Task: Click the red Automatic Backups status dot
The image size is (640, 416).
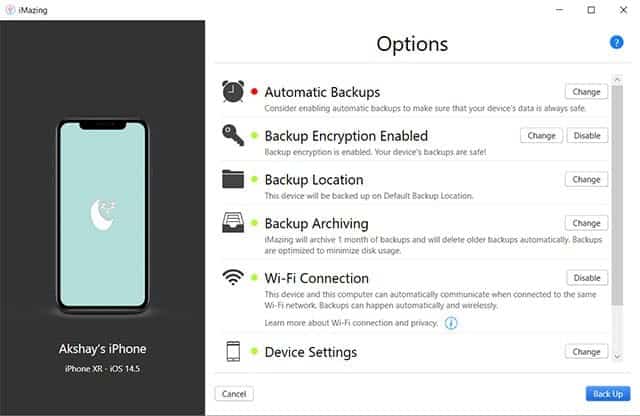Action: click(x=255, y=92)
